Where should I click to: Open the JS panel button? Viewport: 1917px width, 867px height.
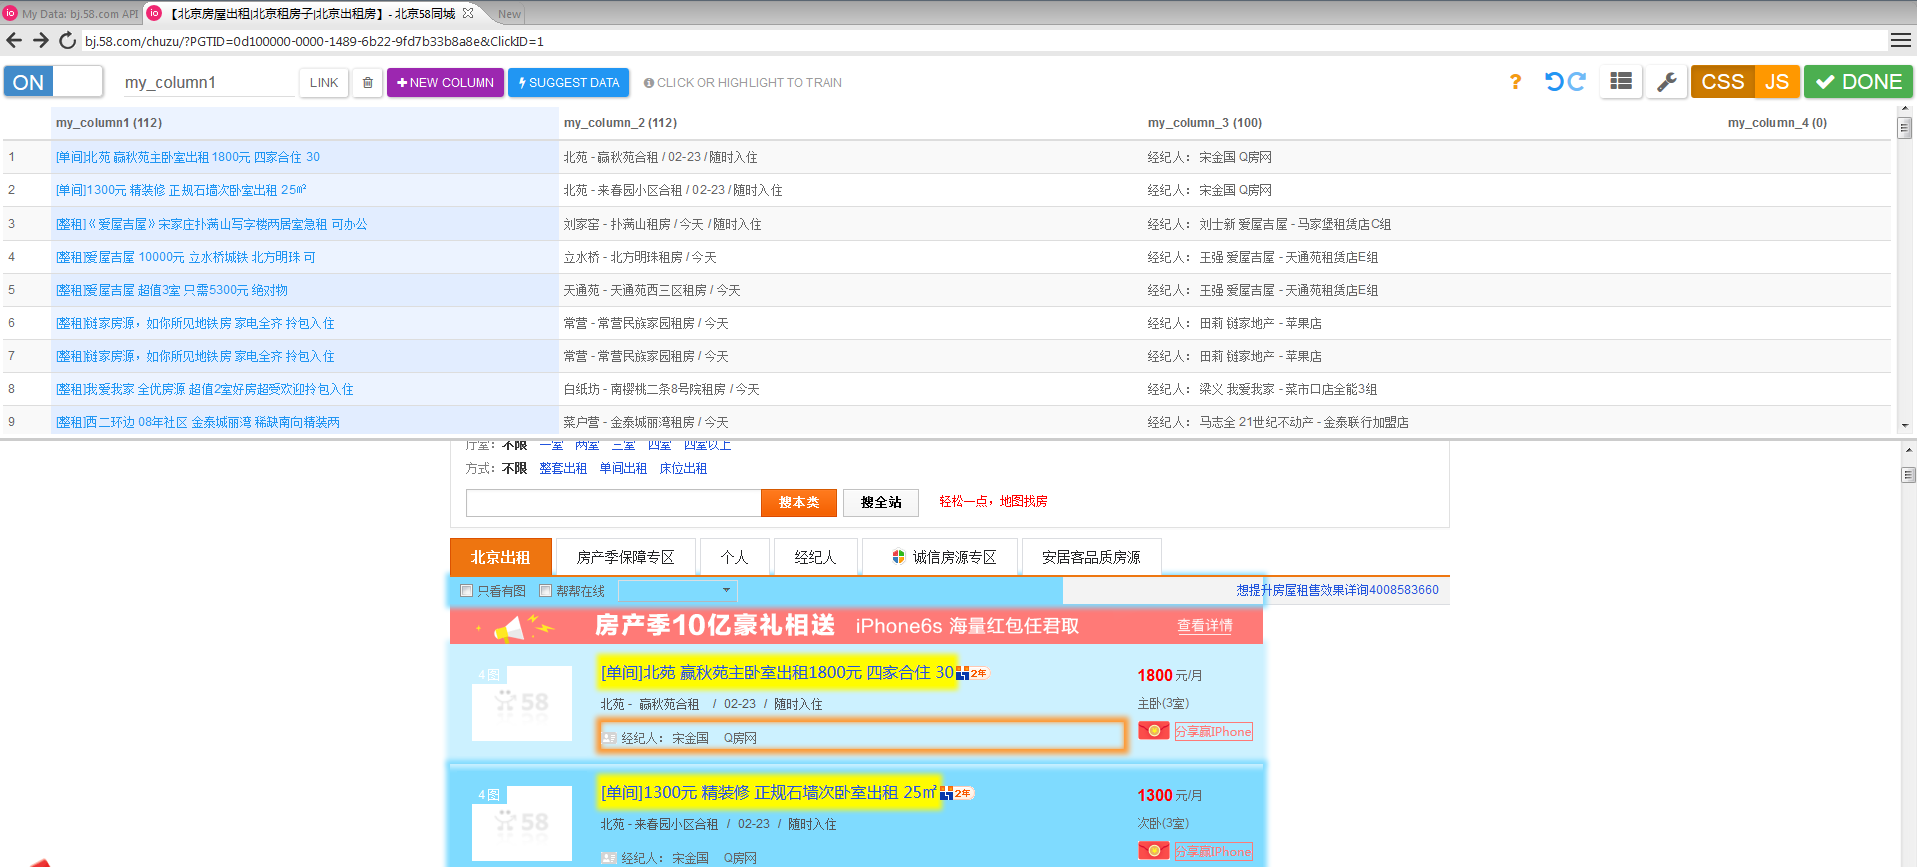click(x=1777, y=82)
